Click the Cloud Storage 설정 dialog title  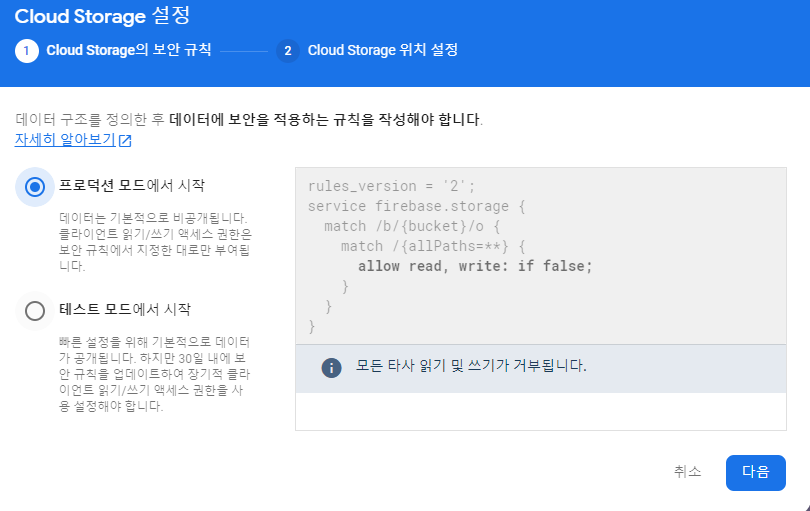pos(102,16)
